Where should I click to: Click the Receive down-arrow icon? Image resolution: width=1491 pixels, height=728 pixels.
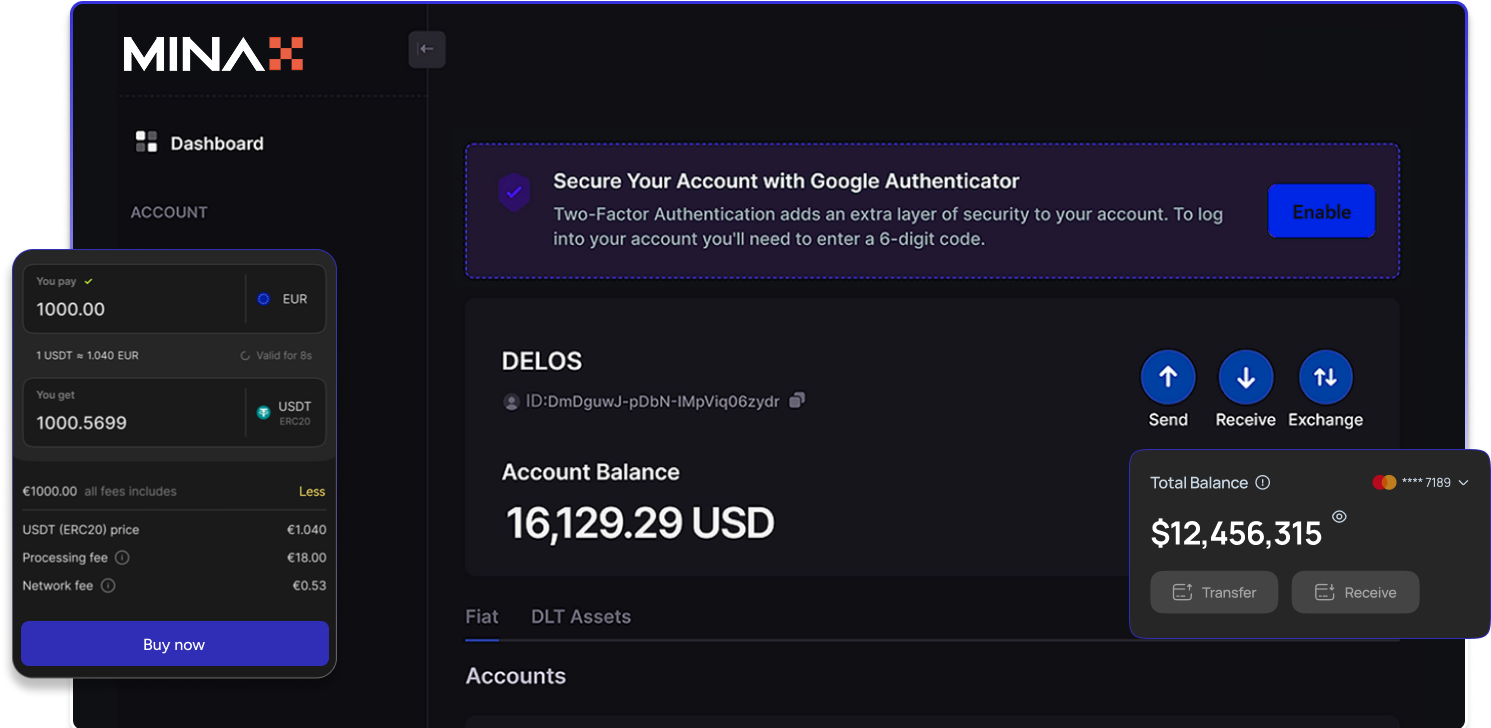pos(1245,377)
